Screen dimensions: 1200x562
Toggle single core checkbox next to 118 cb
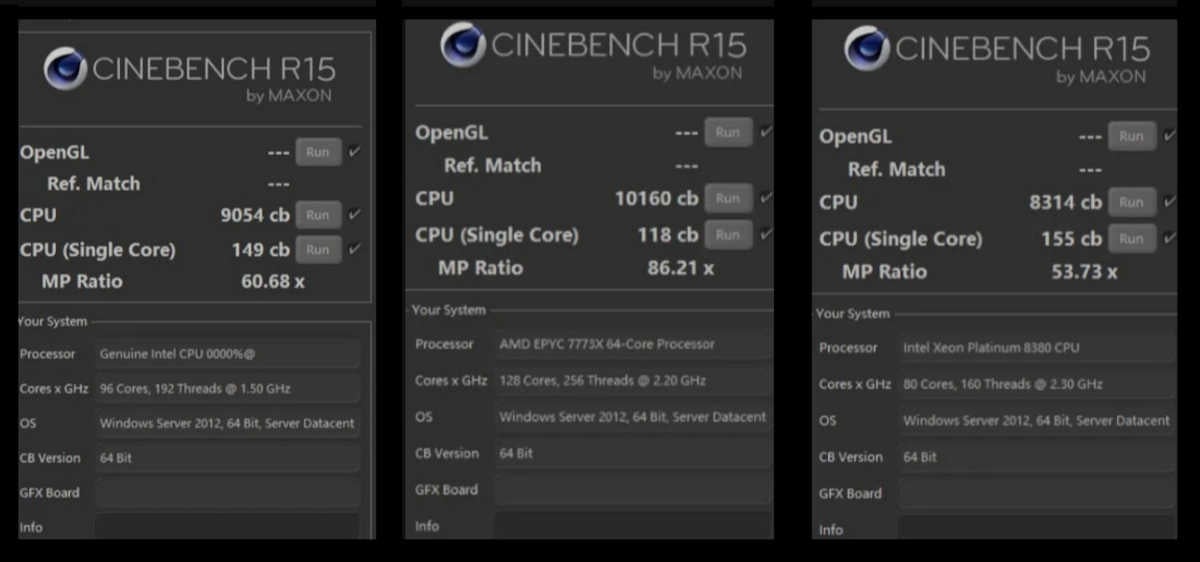tap(766, 234)
